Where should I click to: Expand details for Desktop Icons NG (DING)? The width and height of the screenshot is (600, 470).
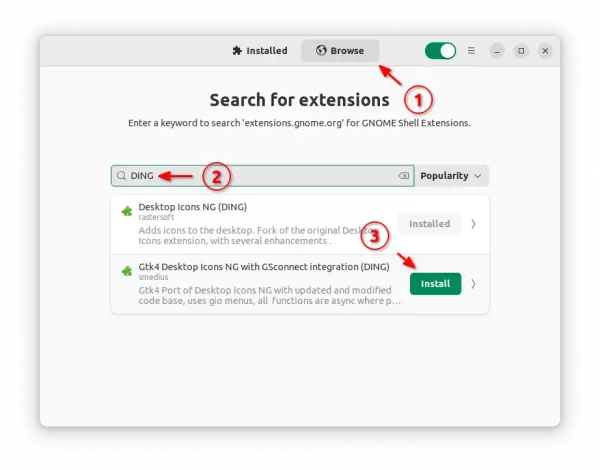click(x=473, y=224)
